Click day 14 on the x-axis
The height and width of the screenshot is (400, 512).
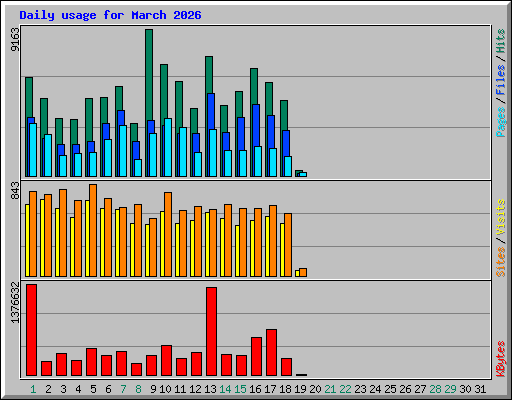click(225, 389)
